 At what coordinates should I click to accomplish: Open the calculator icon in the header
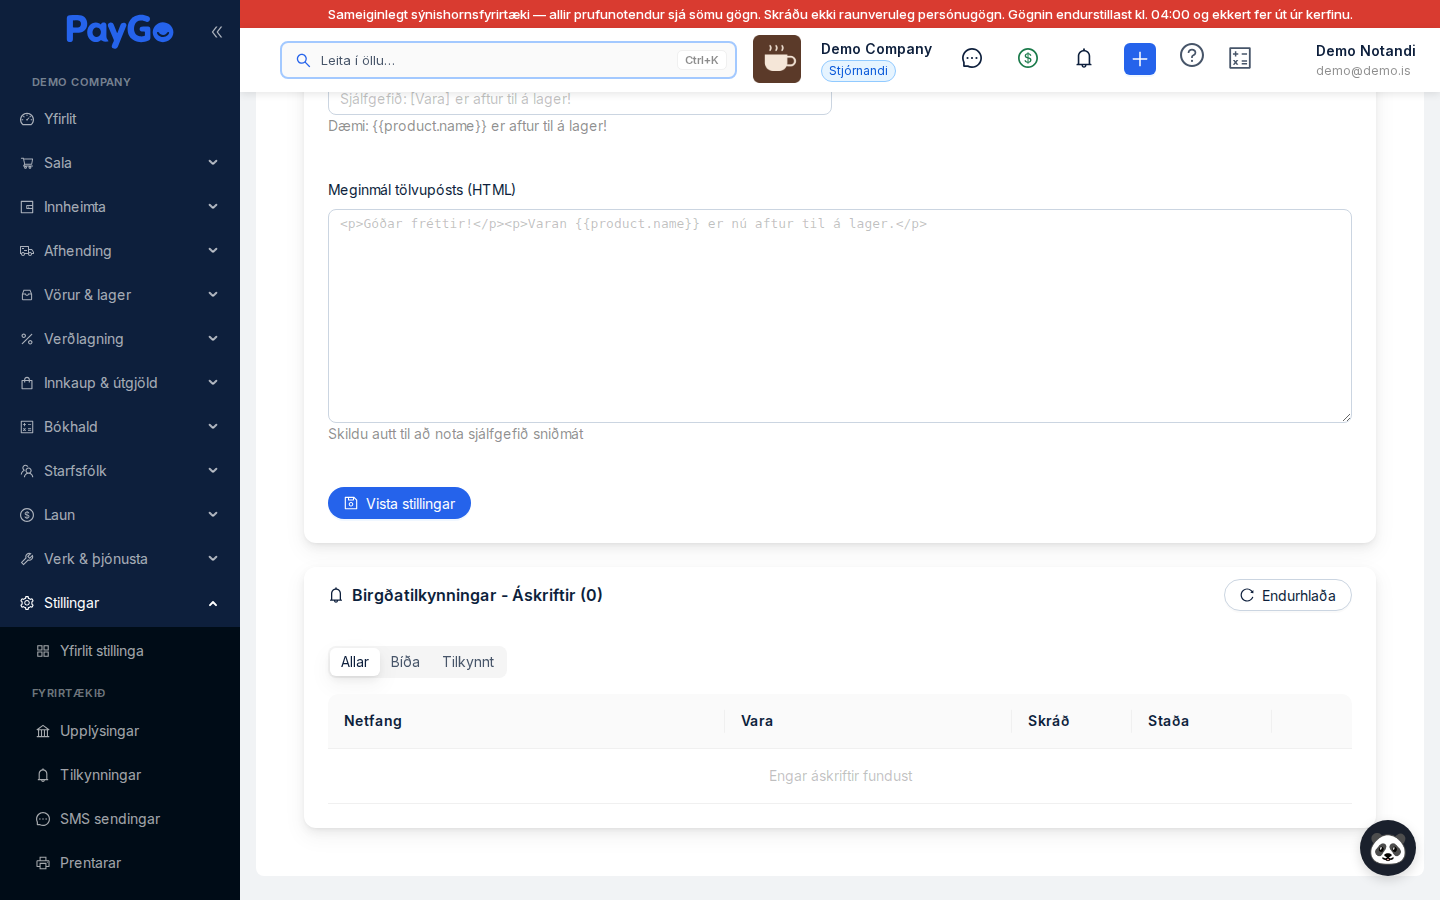(x=1240, y=58)
